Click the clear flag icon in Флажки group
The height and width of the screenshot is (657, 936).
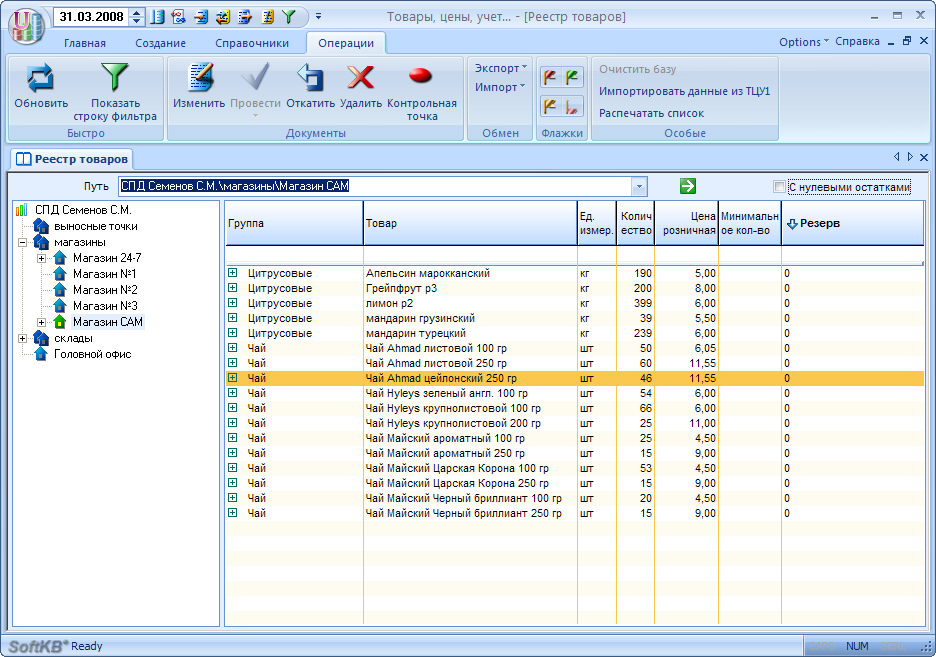coord(572,107)
